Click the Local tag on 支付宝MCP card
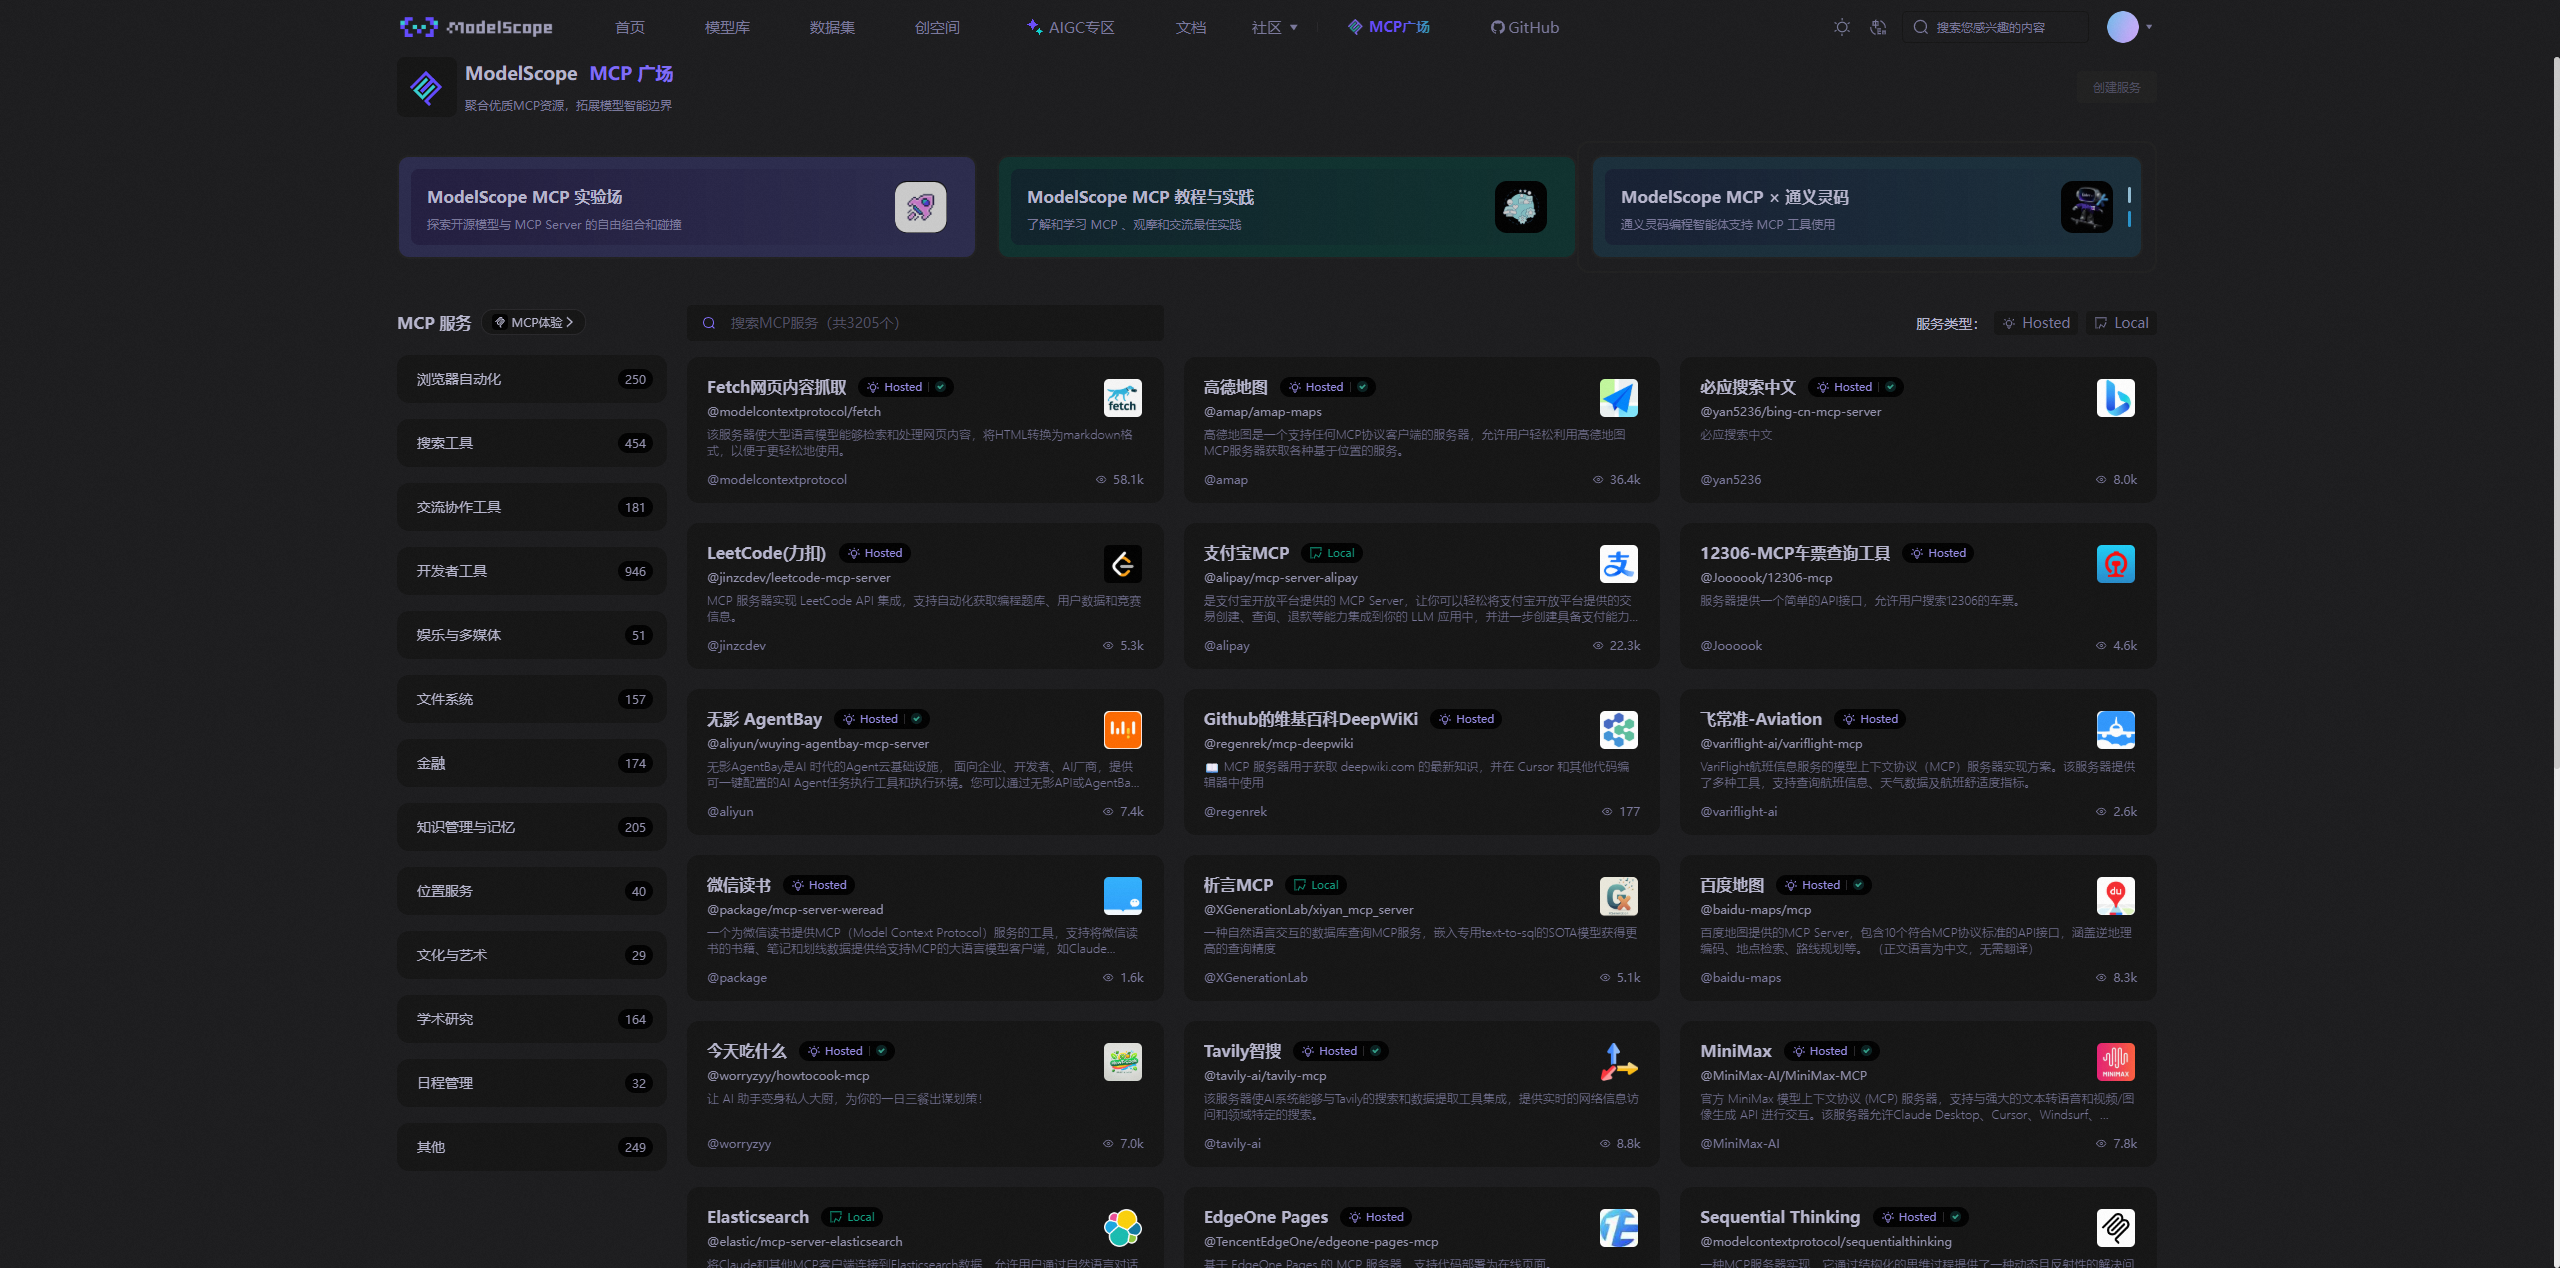Image resolution: width=2560 pixels, height=1268 pixels. coord(1331,553)
